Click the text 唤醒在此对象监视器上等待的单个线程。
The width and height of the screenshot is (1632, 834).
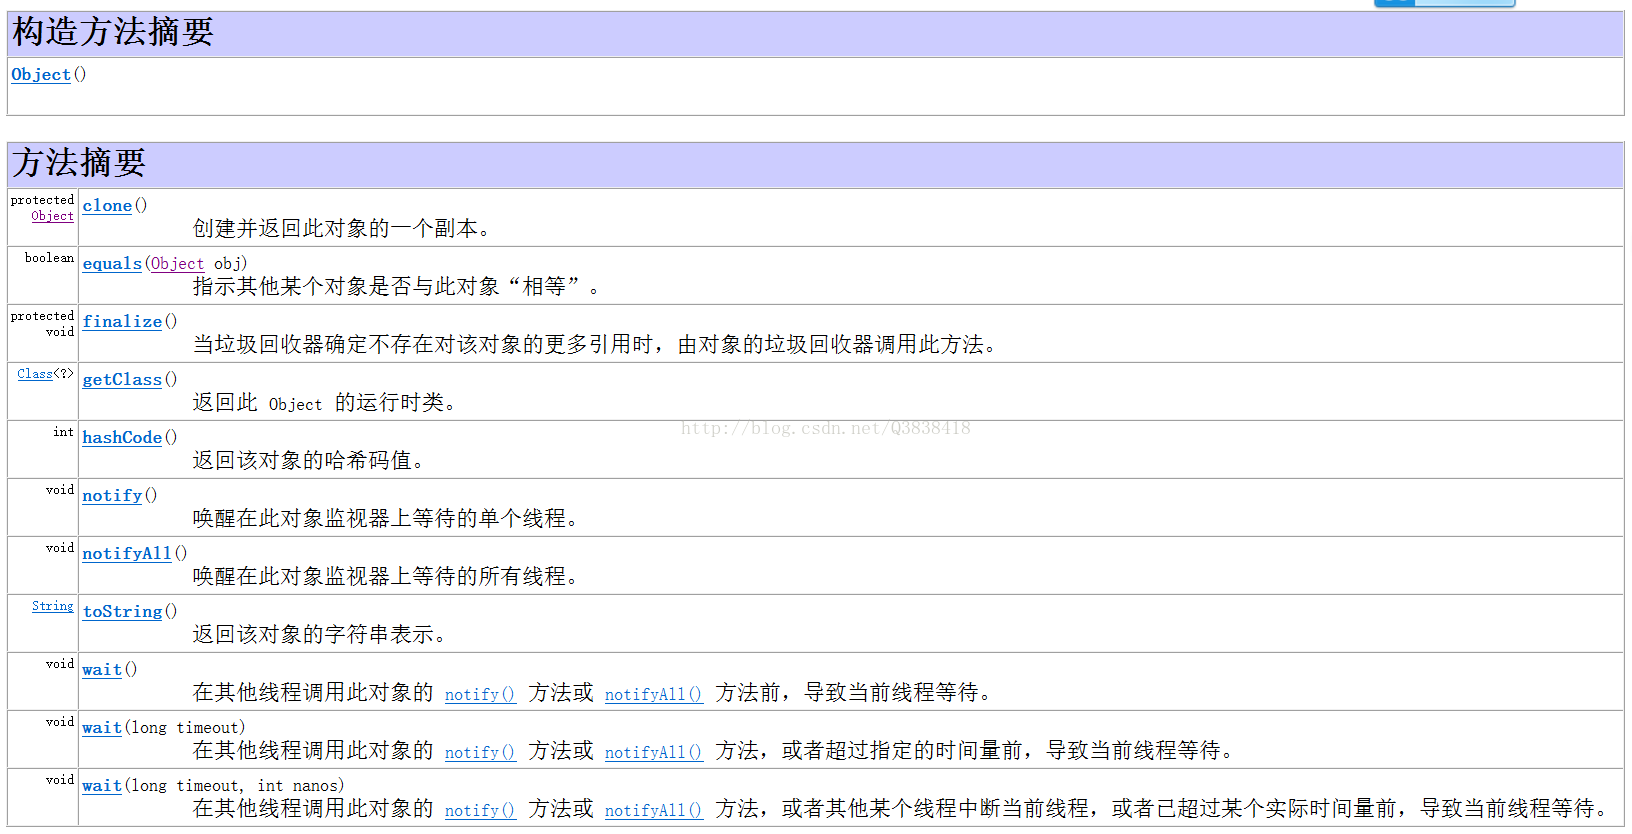click(386, 519)
